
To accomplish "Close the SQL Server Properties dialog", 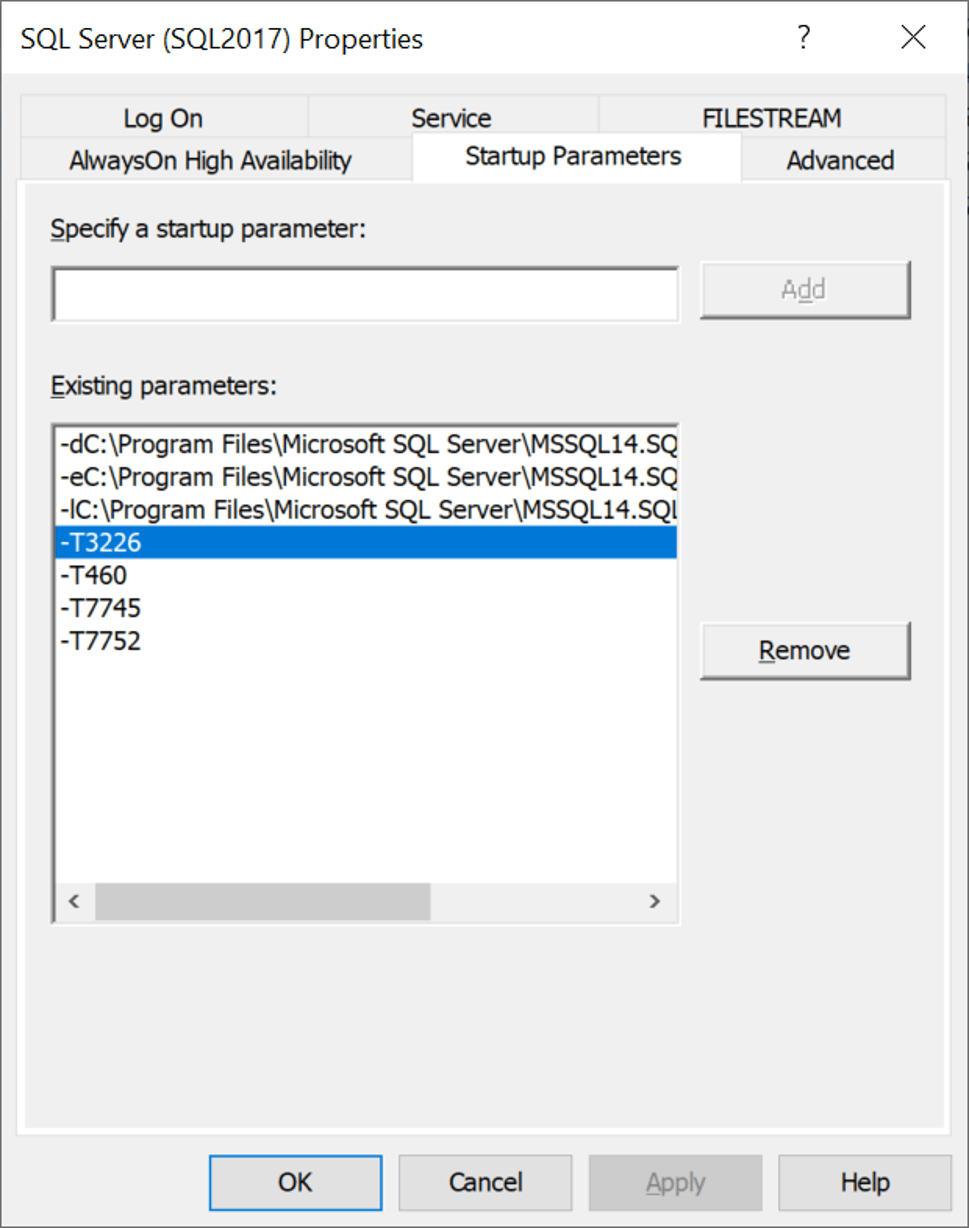I will pyautogui.click(x=913, y=38).
